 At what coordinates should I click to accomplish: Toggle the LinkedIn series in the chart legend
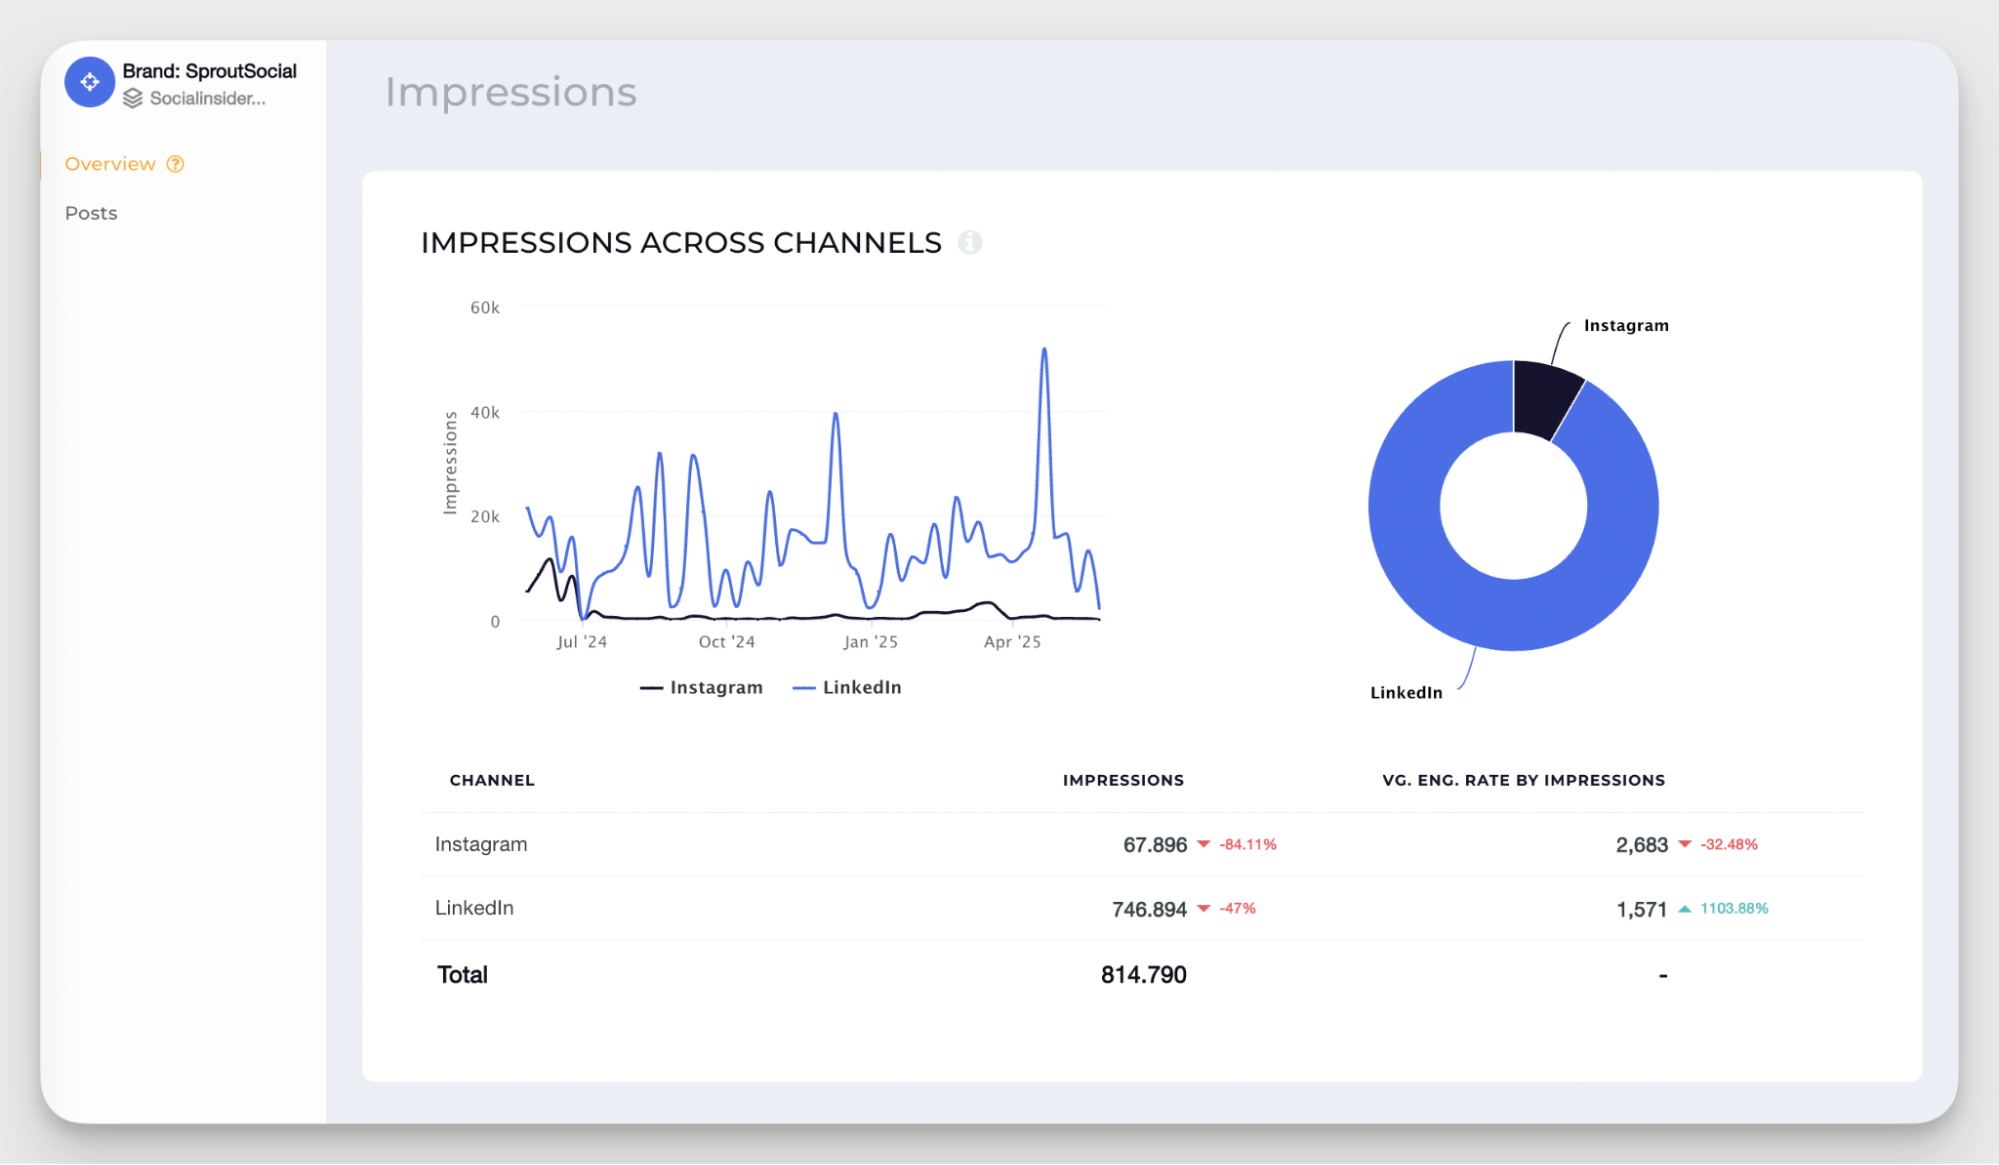pyautogui.click(x=860, y=687)
